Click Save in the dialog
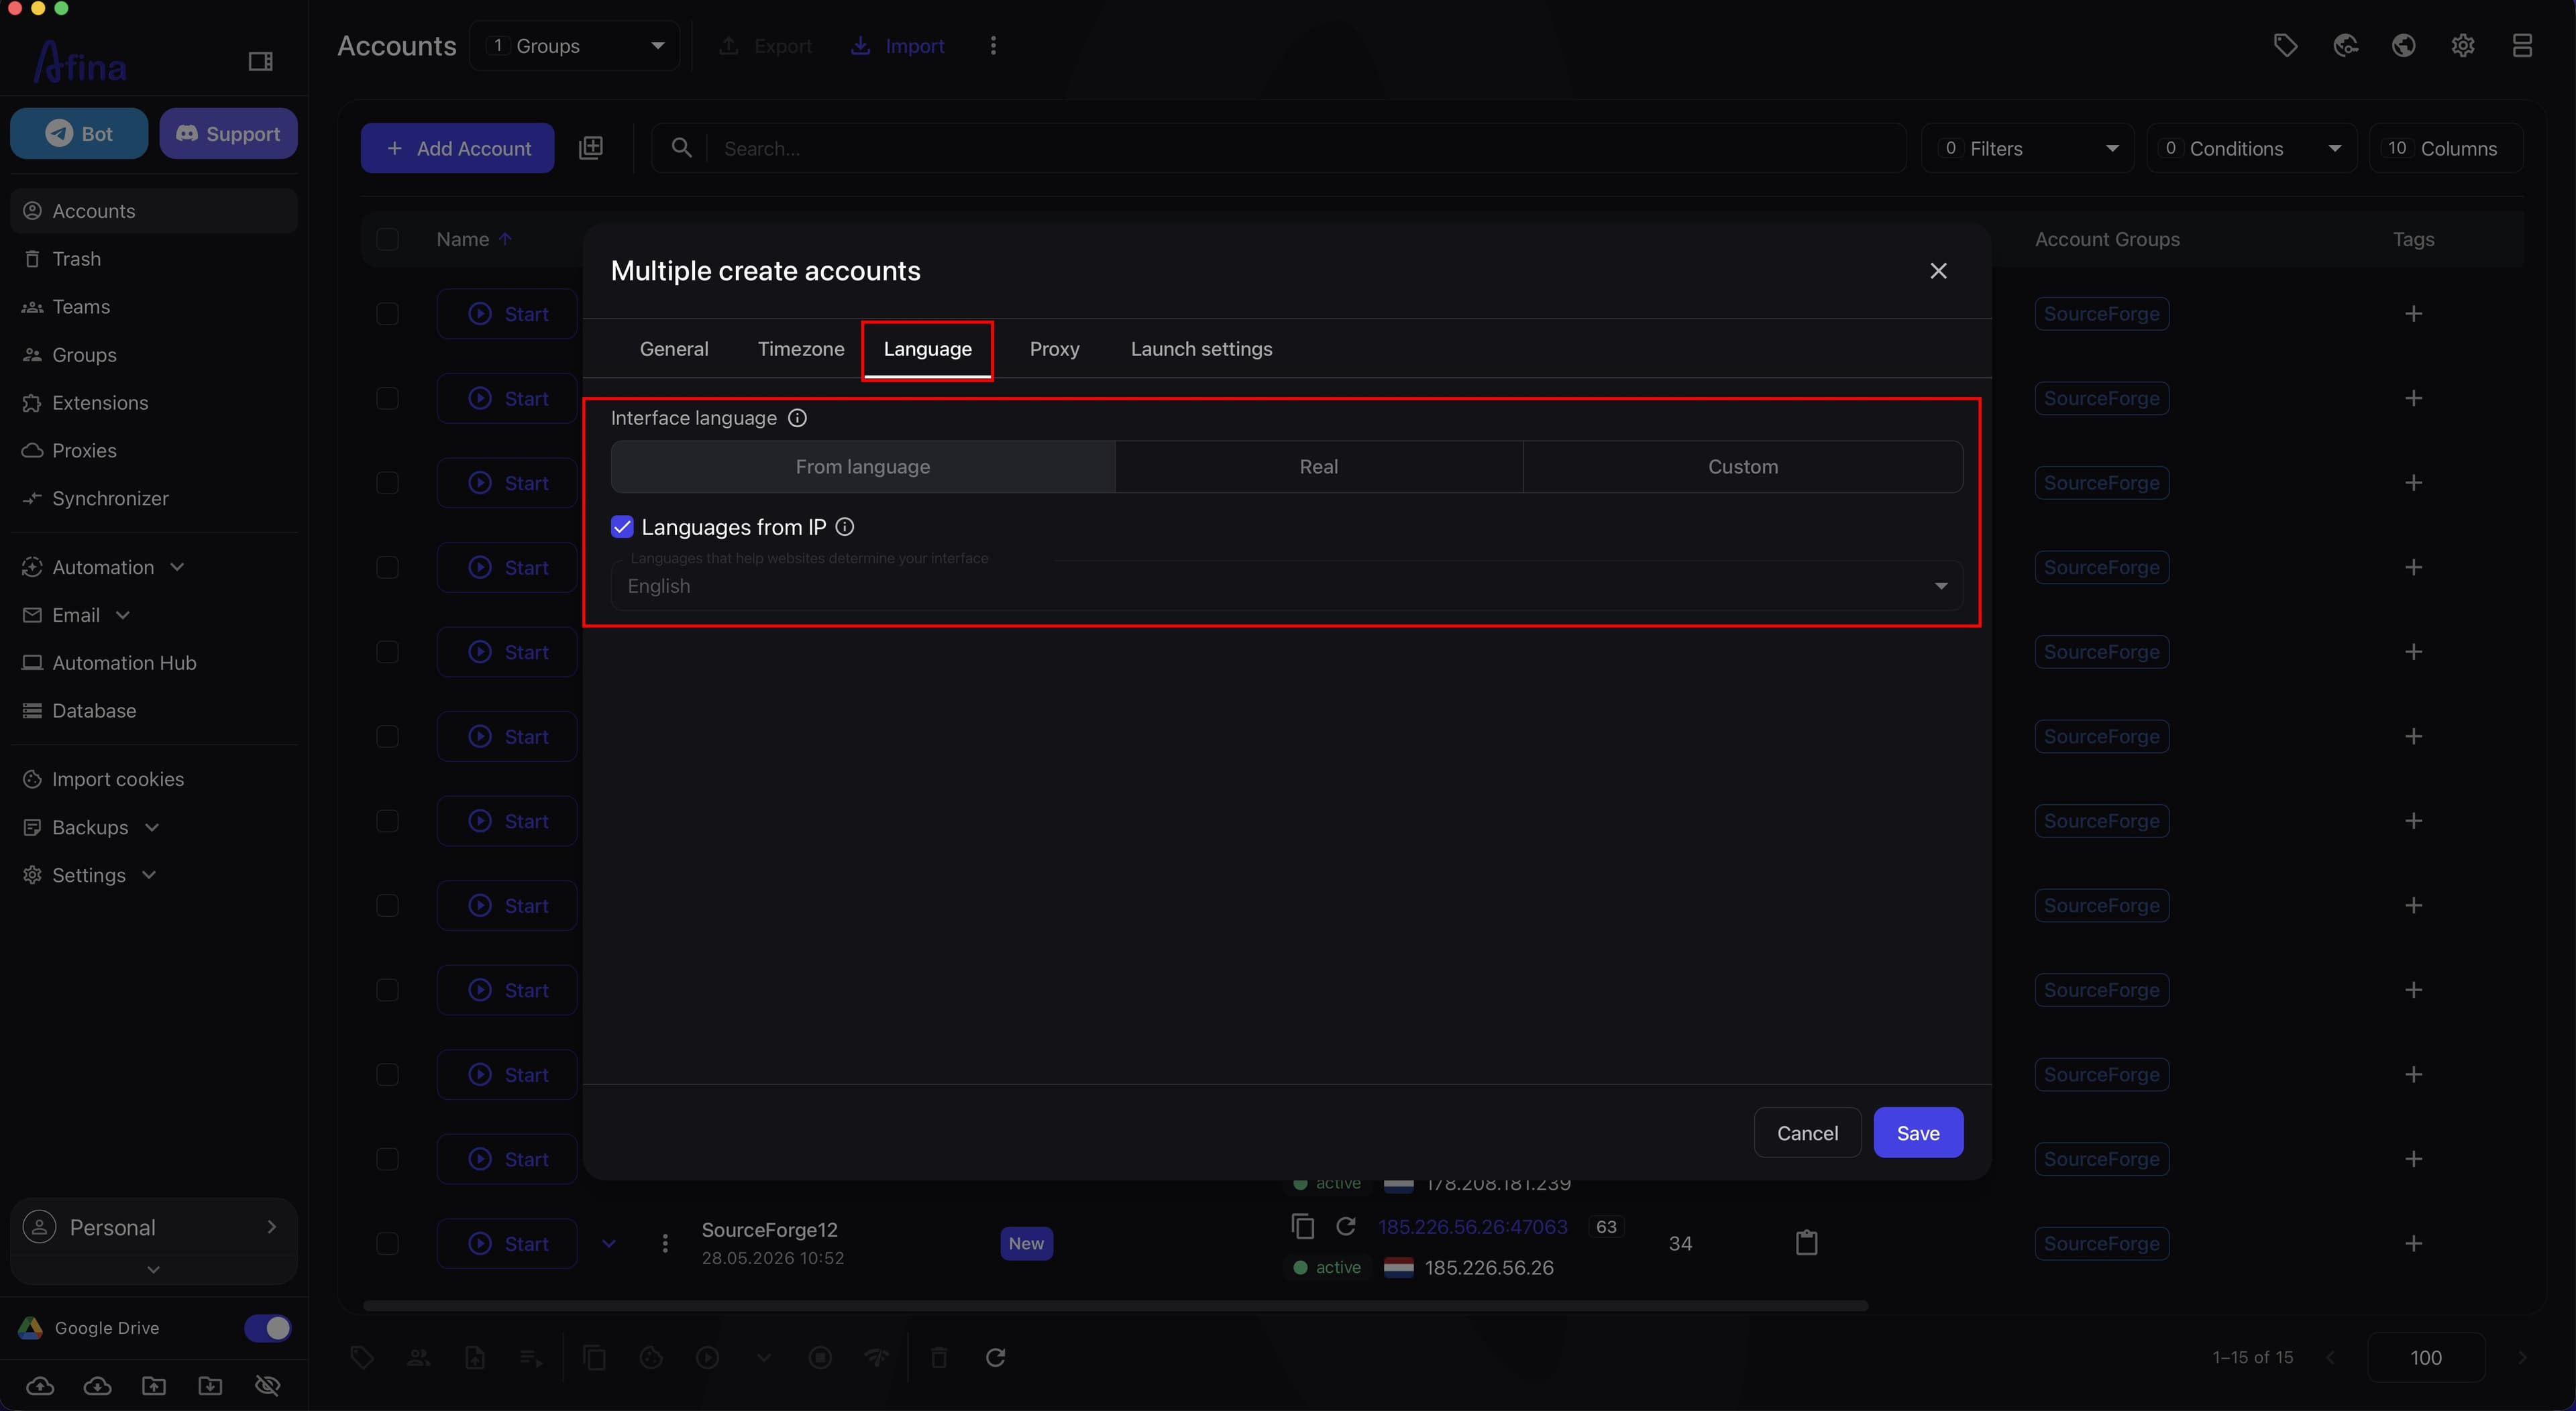Viewport: 2576px width, 1411px height. coord(1918,1133)
